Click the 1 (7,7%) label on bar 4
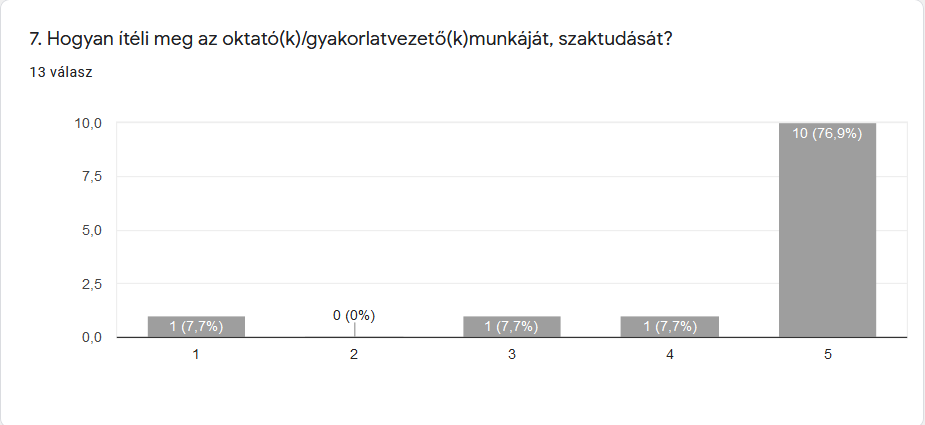Viewport: 925px width, 425px height. (x=670, y=326)
